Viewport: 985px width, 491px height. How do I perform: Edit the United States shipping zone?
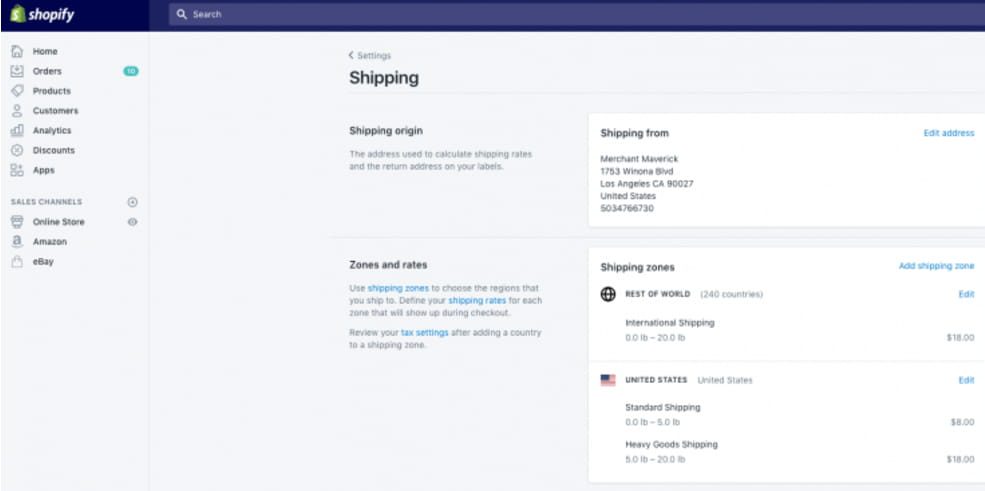point(966,380)
